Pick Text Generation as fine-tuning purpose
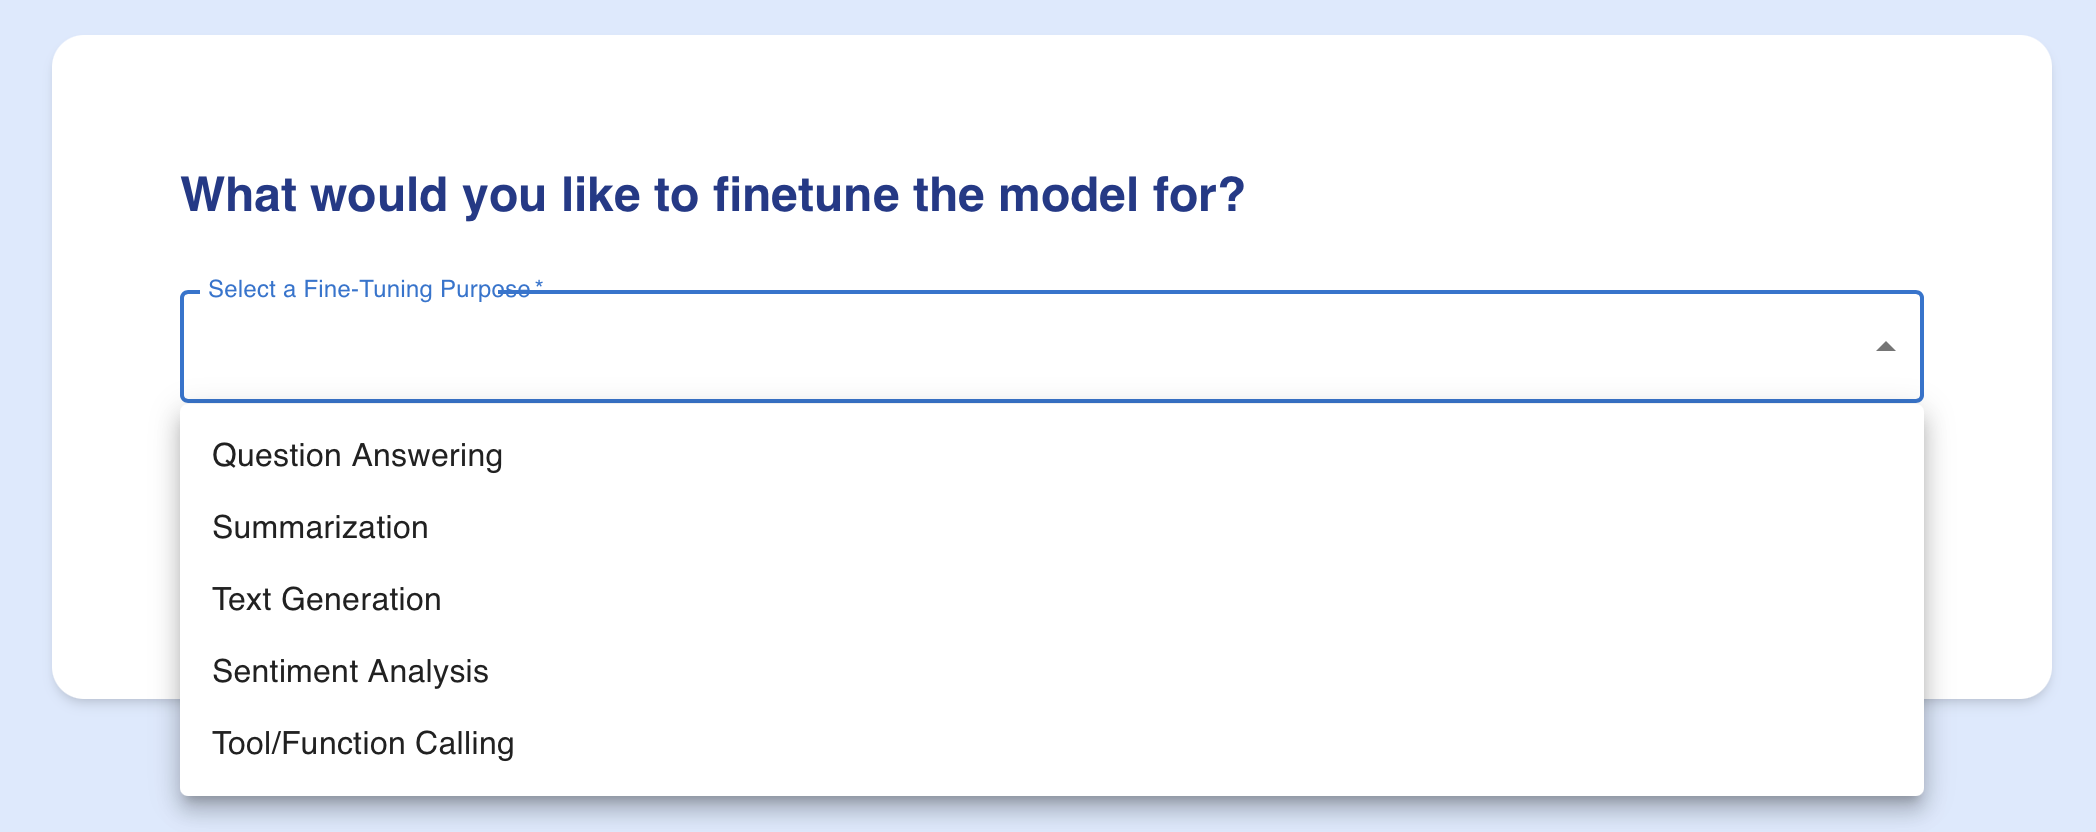The width and height of the screenshot is (2096, 832). click(x=326, y=600)
